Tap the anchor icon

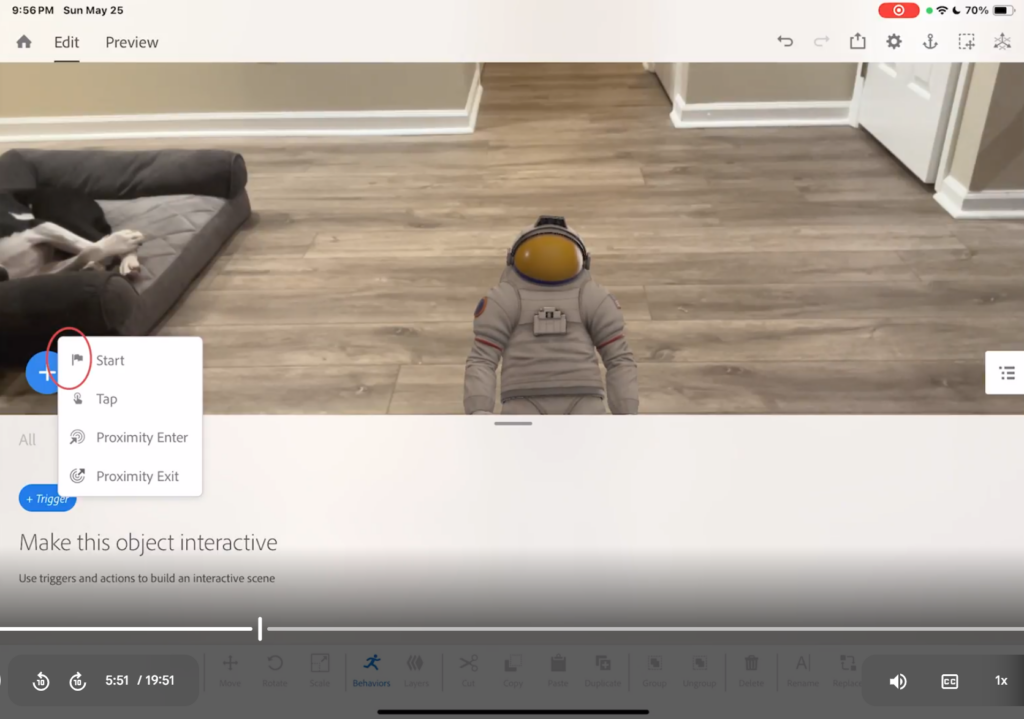tap(930, 42)
